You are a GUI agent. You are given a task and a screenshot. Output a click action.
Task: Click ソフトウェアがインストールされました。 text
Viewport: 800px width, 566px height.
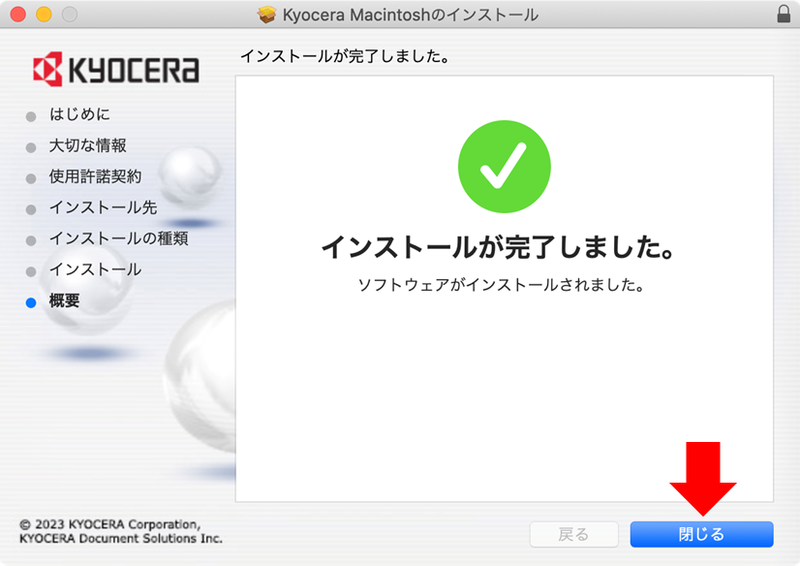(x=501, y=285)
